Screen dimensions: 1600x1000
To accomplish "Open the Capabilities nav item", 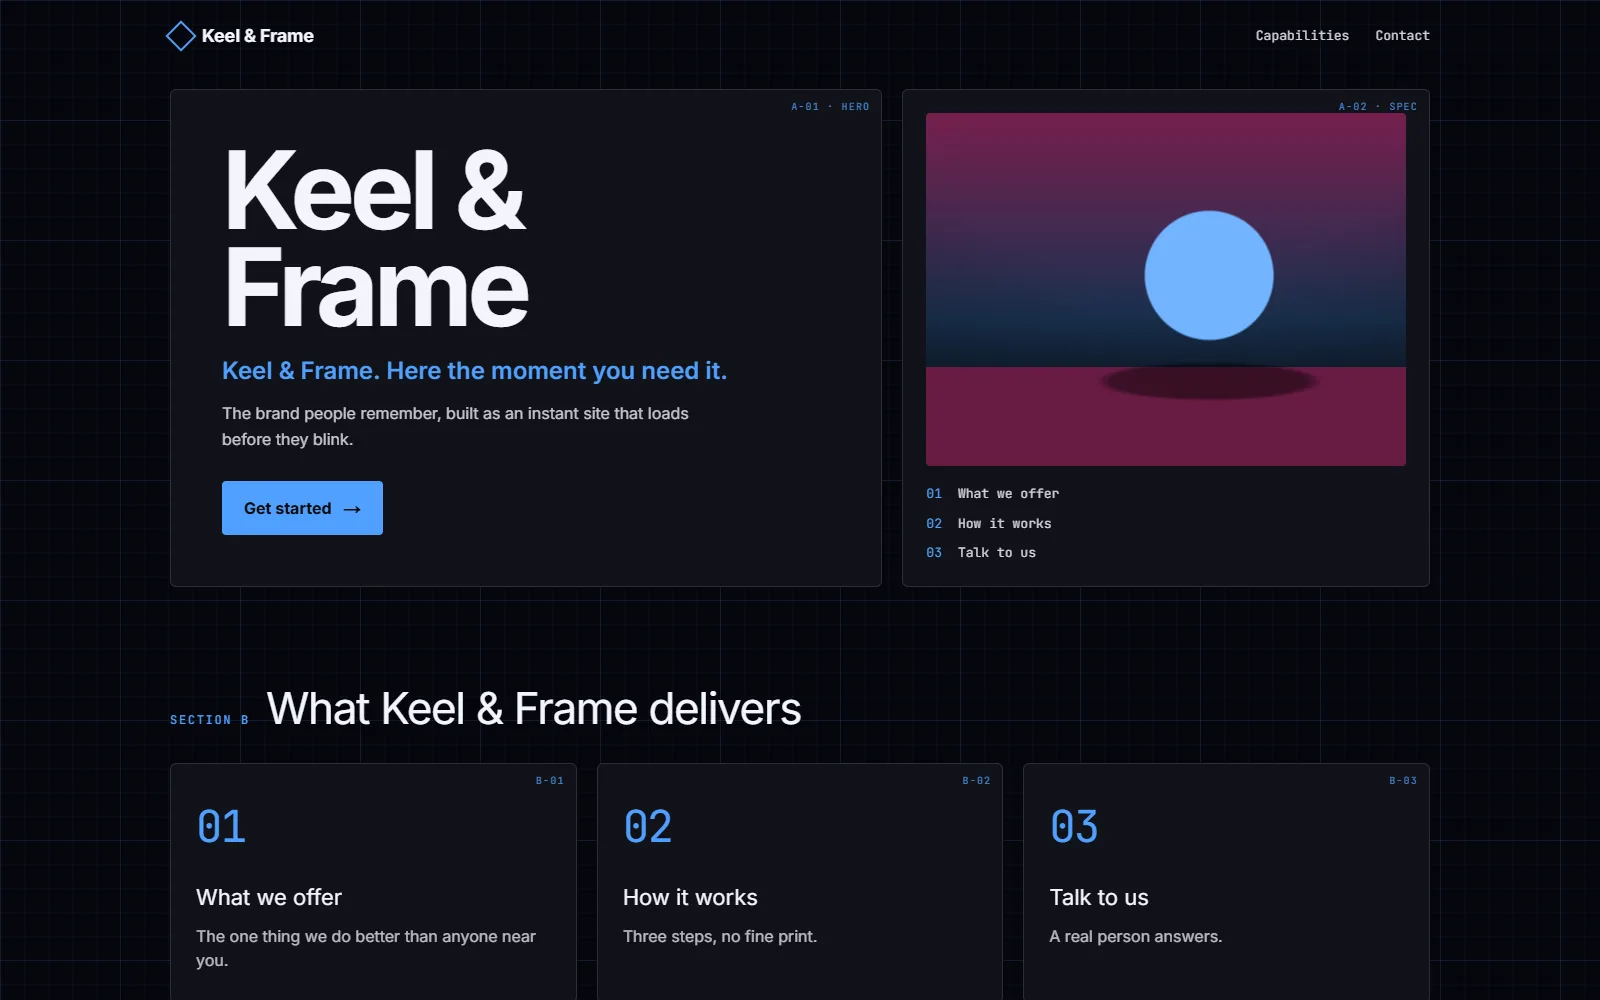I will click(1302, 35).
